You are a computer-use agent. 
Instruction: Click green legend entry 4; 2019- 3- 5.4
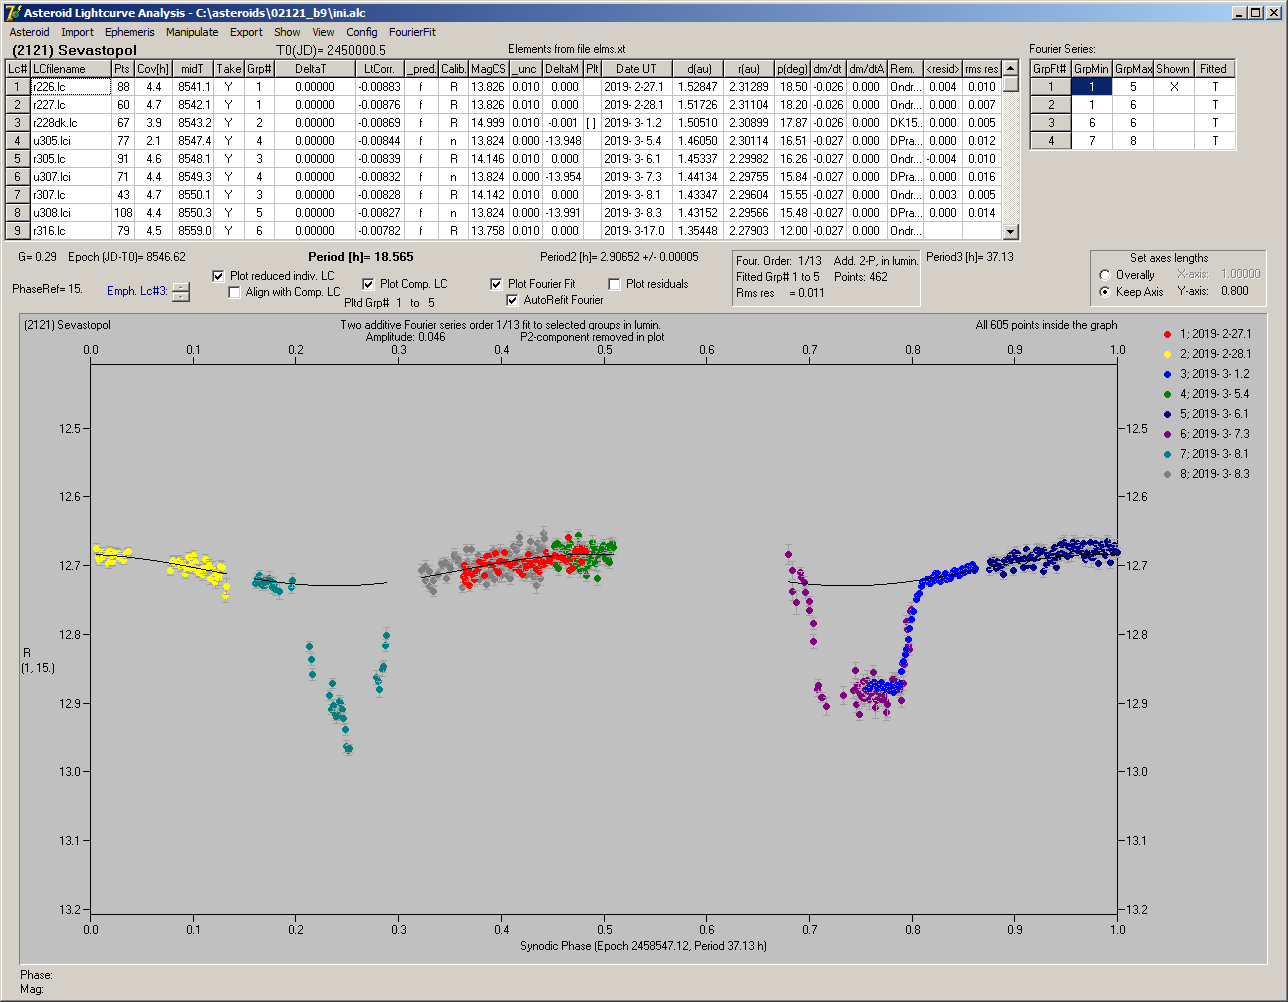(1208, 394)
